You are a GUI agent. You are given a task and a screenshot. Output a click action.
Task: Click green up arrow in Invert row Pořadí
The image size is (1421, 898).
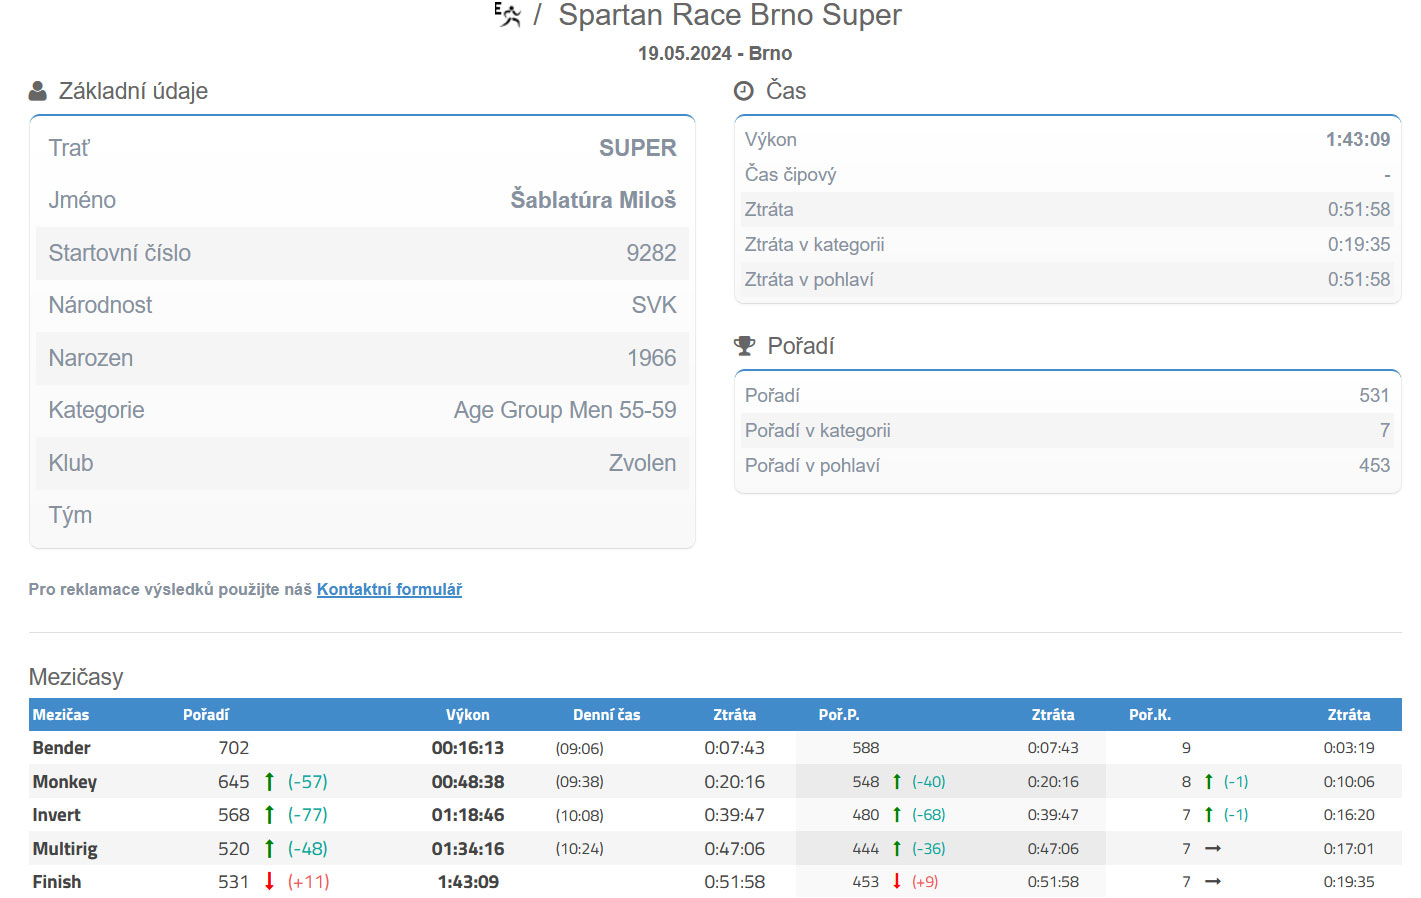pos(269,815)
